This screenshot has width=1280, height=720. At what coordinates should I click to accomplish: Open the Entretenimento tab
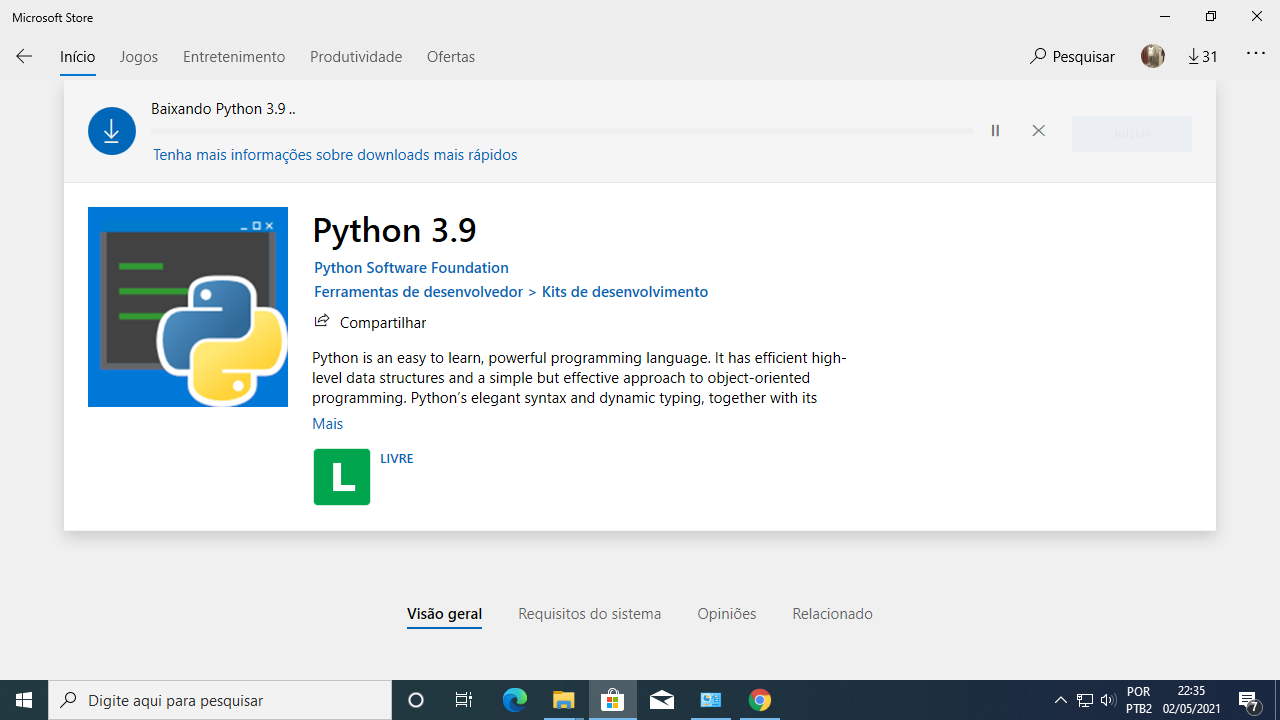[234, 57]
